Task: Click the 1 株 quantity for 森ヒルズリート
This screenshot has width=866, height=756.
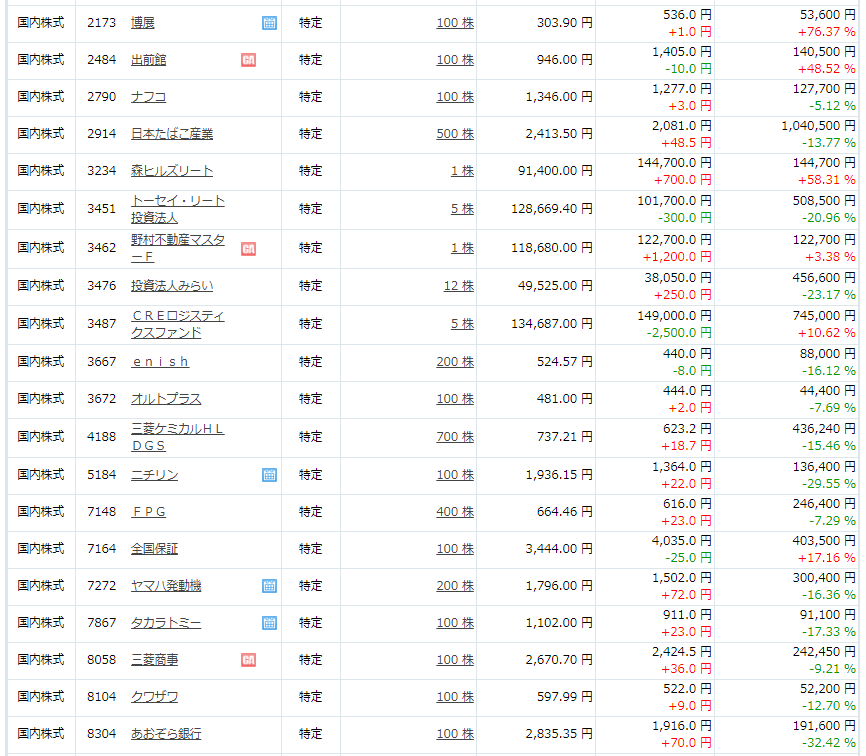Action: (462, 171)
